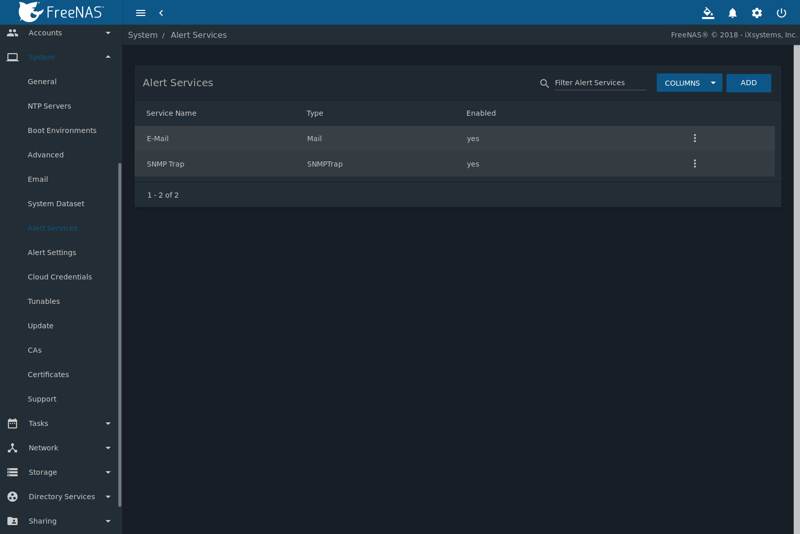Open the Email settings page
The height and width of the screenshot is (534, 800).
click(x=38, y=180)
